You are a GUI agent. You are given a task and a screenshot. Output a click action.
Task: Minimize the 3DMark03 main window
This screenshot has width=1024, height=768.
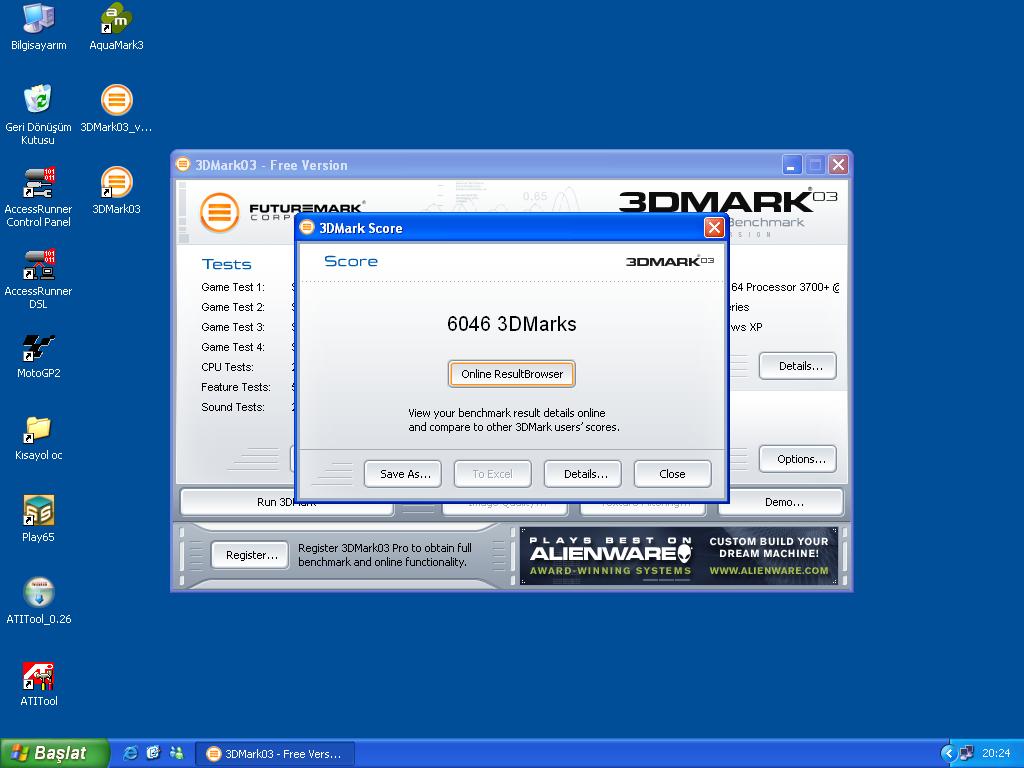point(792,165)
